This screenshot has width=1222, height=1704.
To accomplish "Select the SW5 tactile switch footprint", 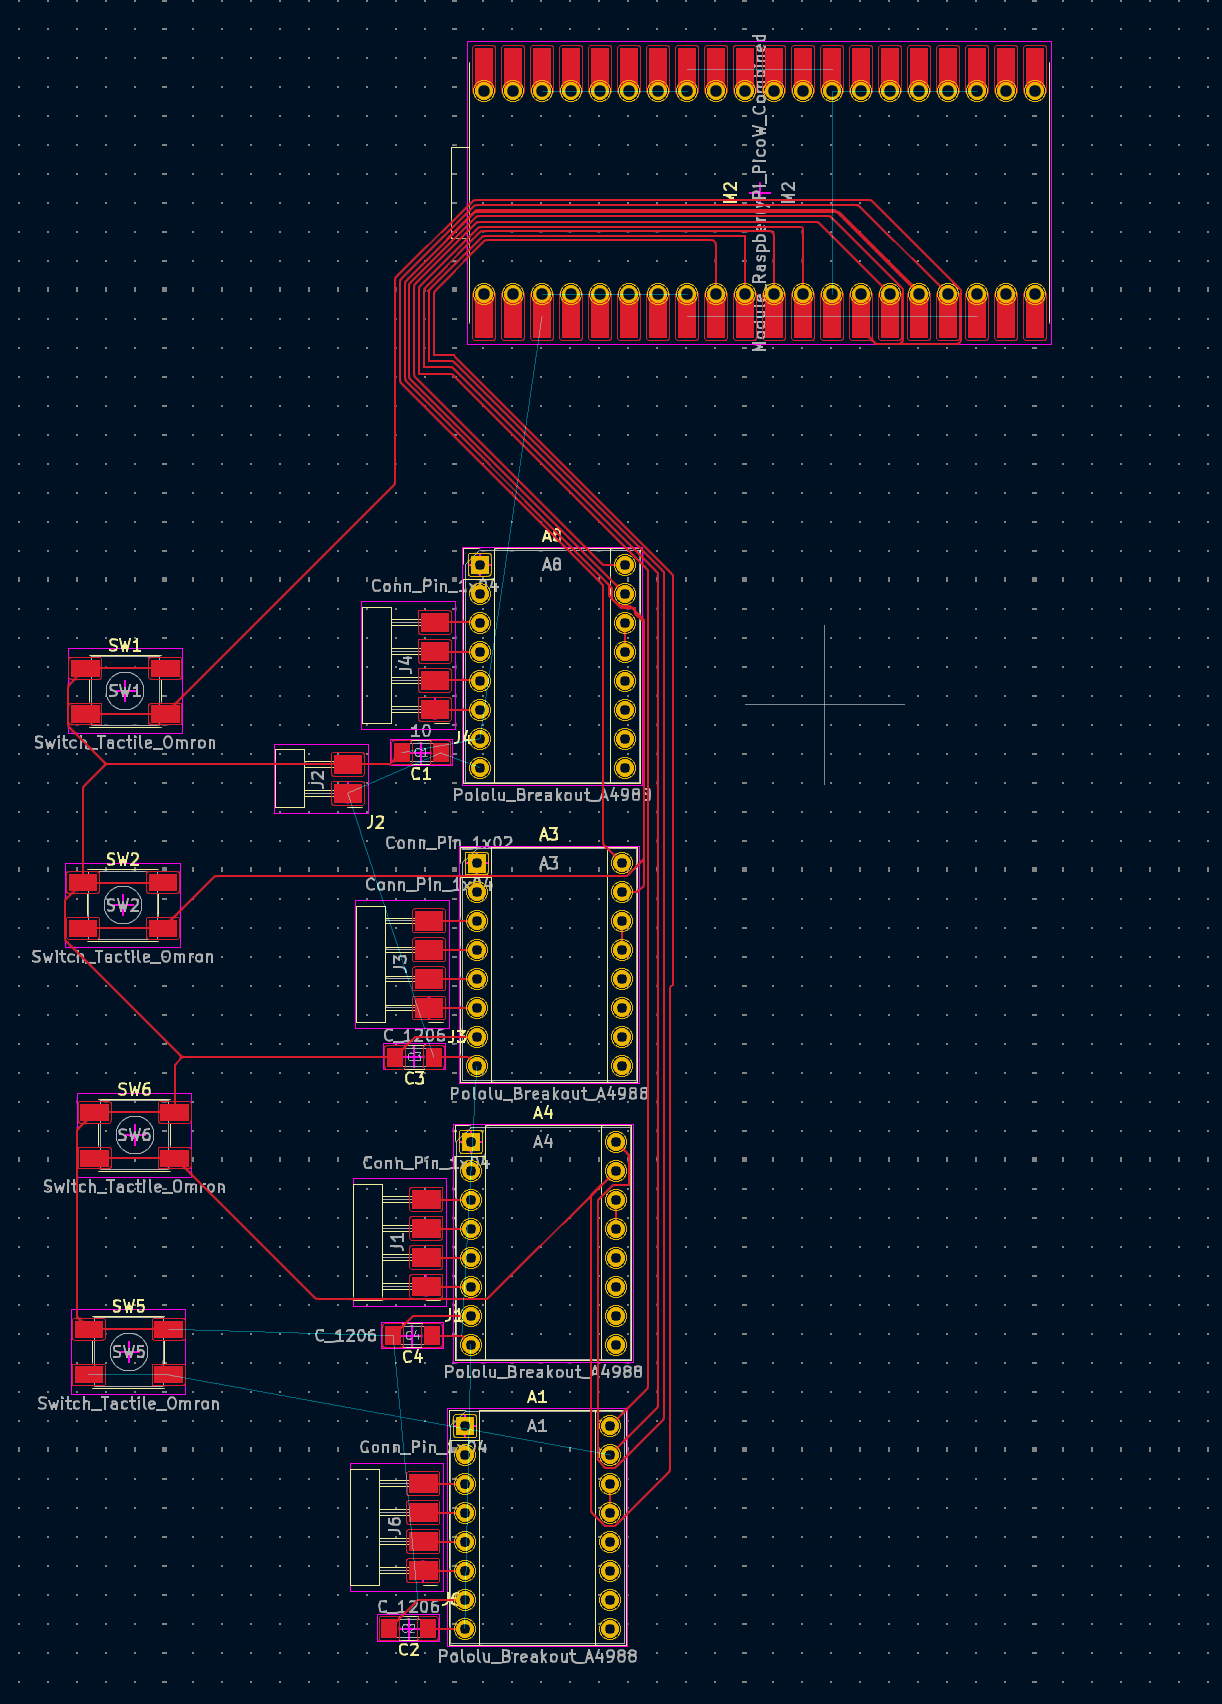I will click(x=128, y=1352).
